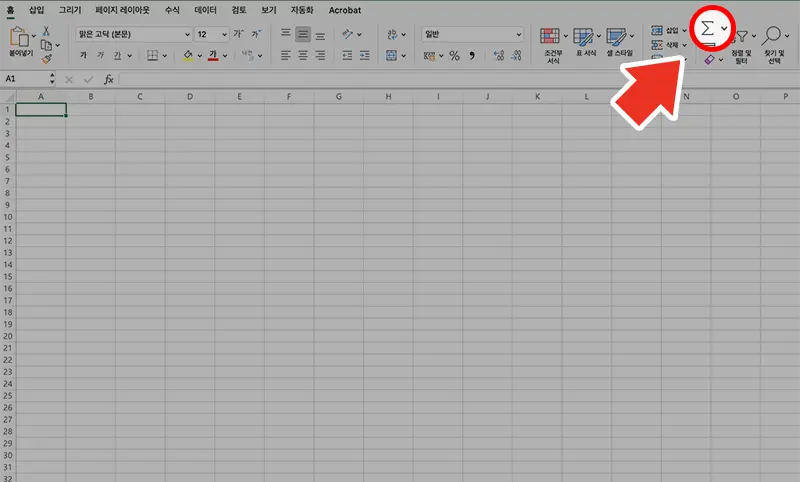Click the comma style icon
This screenshot has height=482, width=800.
[471, 56]
